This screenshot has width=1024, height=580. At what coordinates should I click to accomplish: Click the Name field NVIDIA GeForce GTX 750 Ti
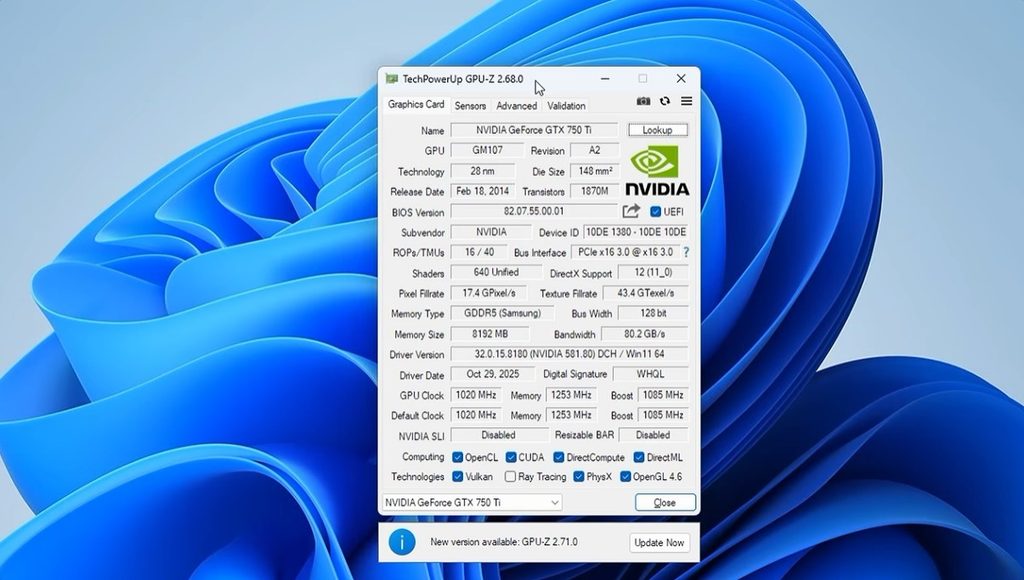534,130
